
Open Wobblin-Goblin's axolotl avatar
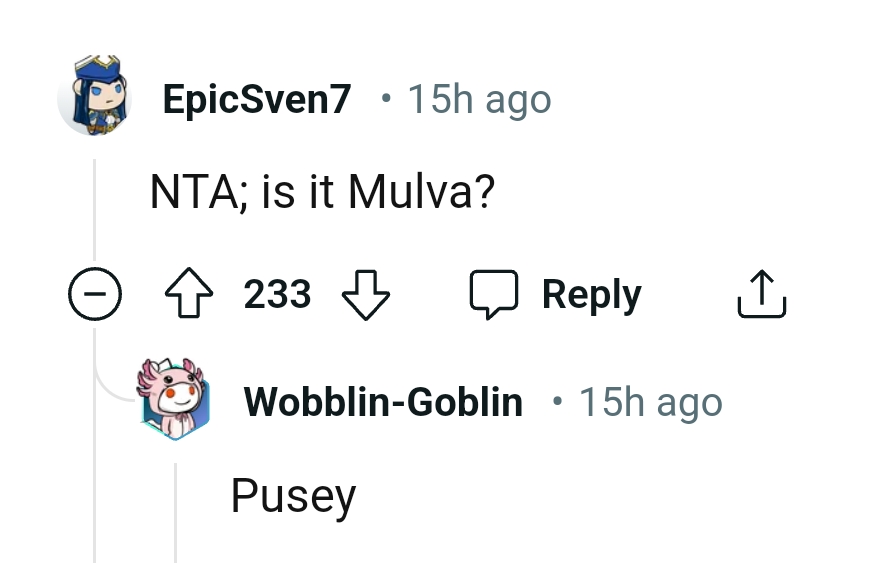click(175, 400)
